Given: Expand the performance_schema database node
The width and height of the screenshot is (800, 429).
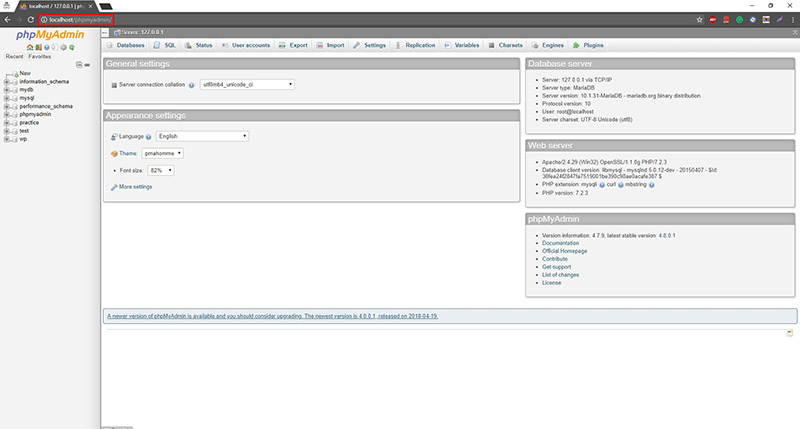Looking at the screenshot, I should [x=7, y=106].
